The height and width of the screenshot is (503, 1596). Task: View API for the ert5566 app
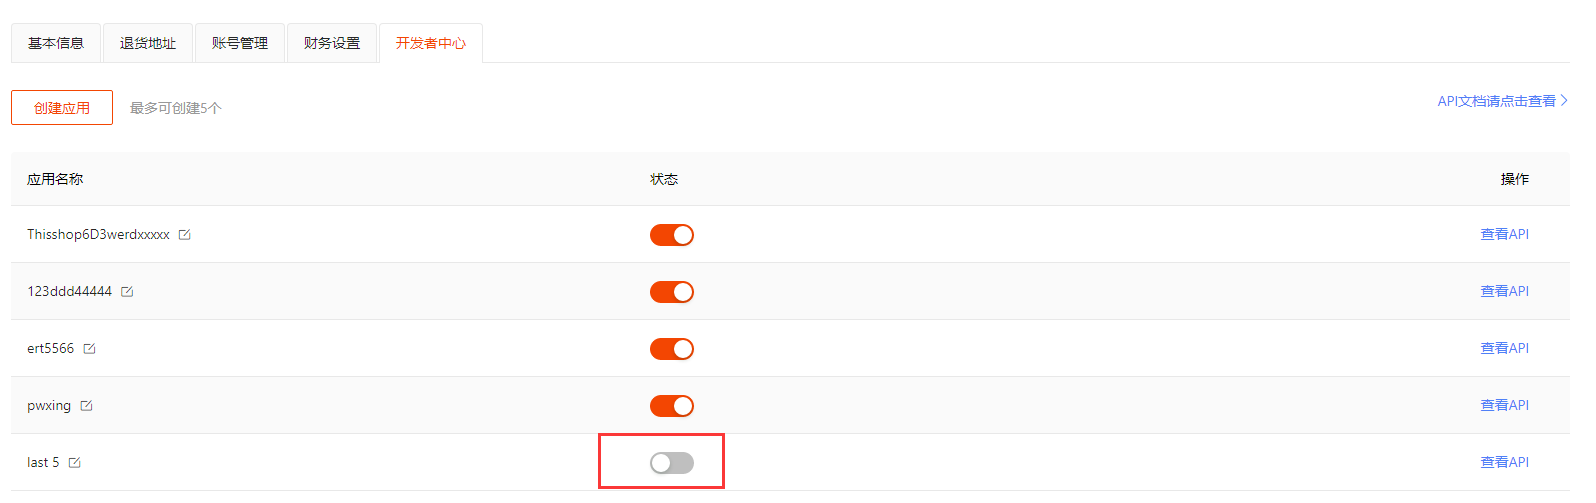1505,348
